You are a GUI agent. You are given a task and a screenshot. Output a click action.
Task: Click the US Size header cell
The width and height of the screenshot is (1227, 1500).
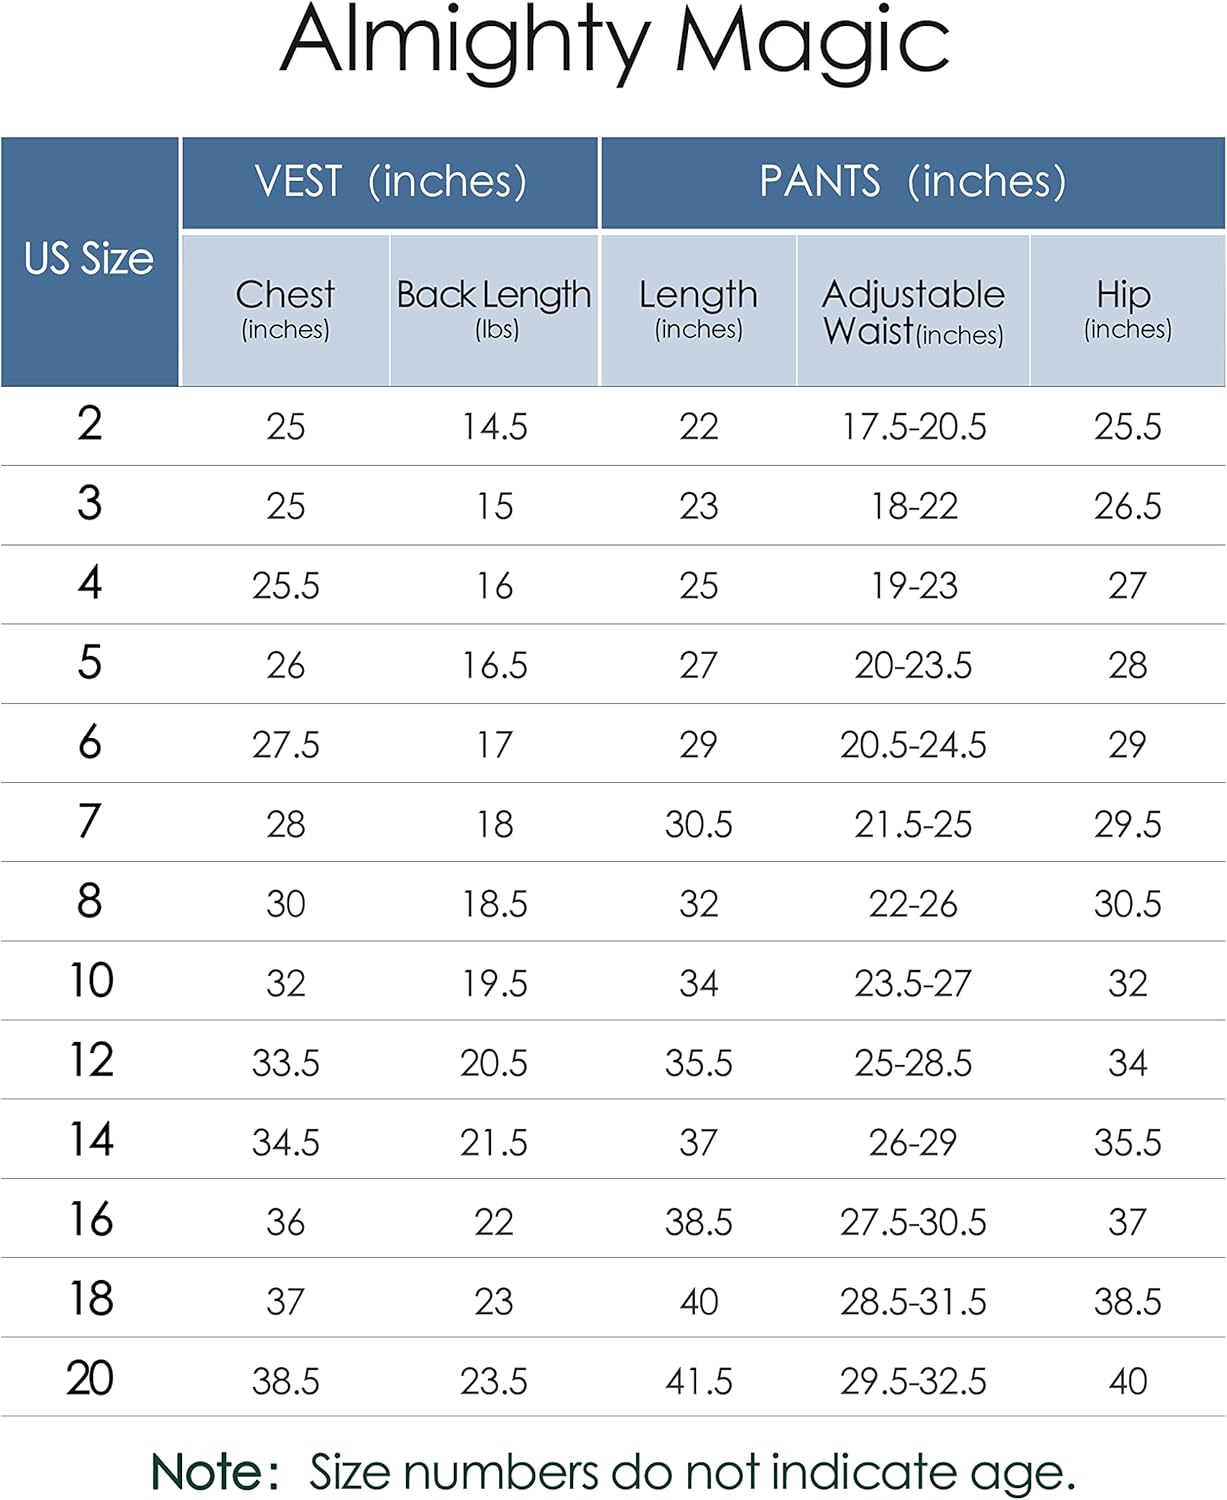(89, 260)
